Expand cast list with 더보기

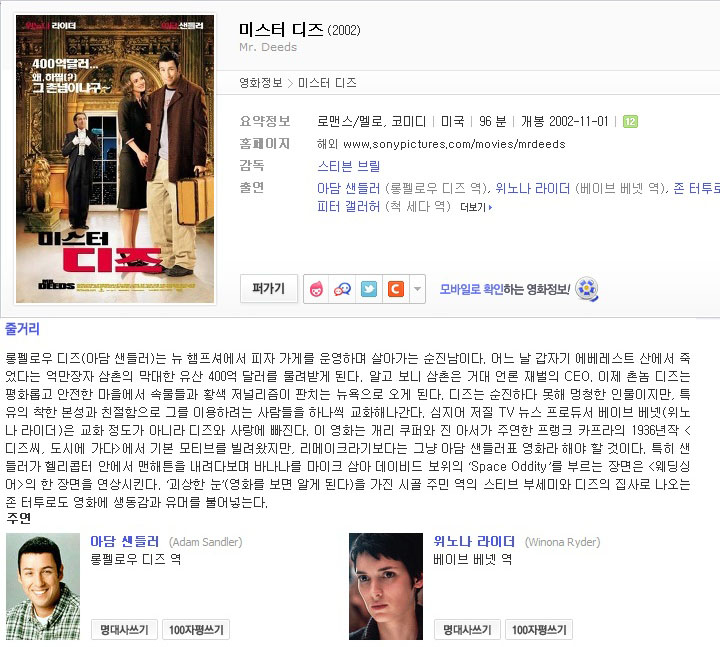click(x=476, y=208)
